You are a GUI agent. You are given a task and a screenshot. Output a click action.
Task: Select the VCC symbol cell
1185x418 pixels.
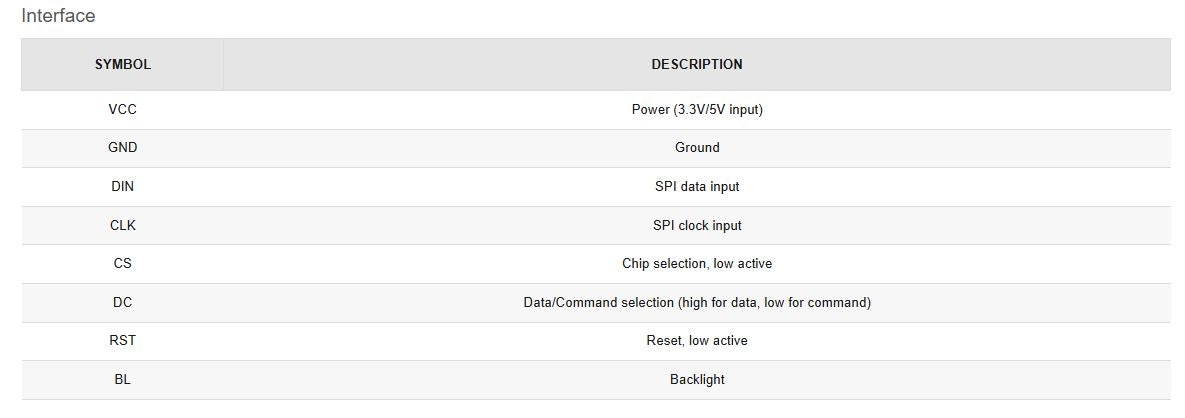coord(122,109)
